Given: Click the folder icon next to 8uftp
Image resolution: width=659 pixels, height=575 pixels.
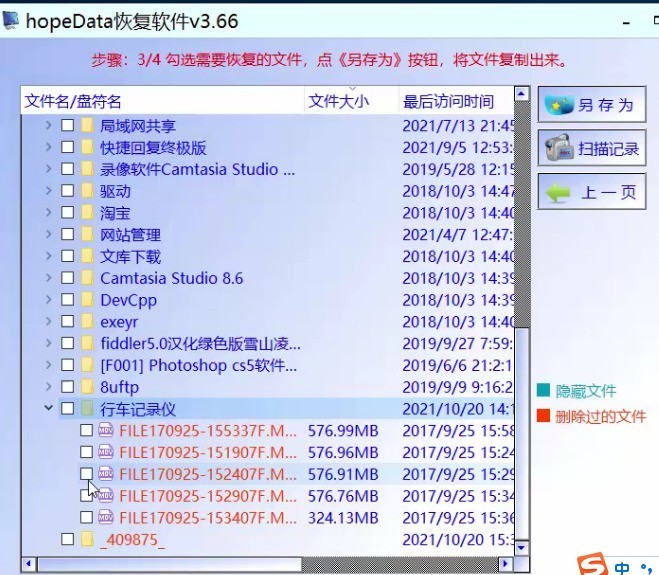Looking at the screenshot, I should [x=87, y=386].
